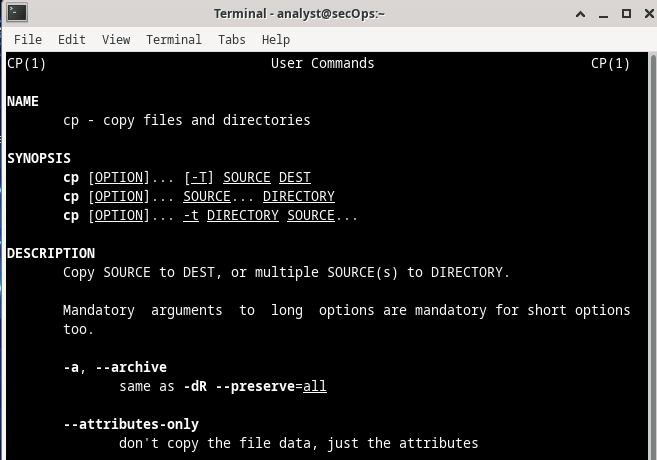
Task: Click the underlined '-t' in third synopsis line
Action: [x=191, y=215]
